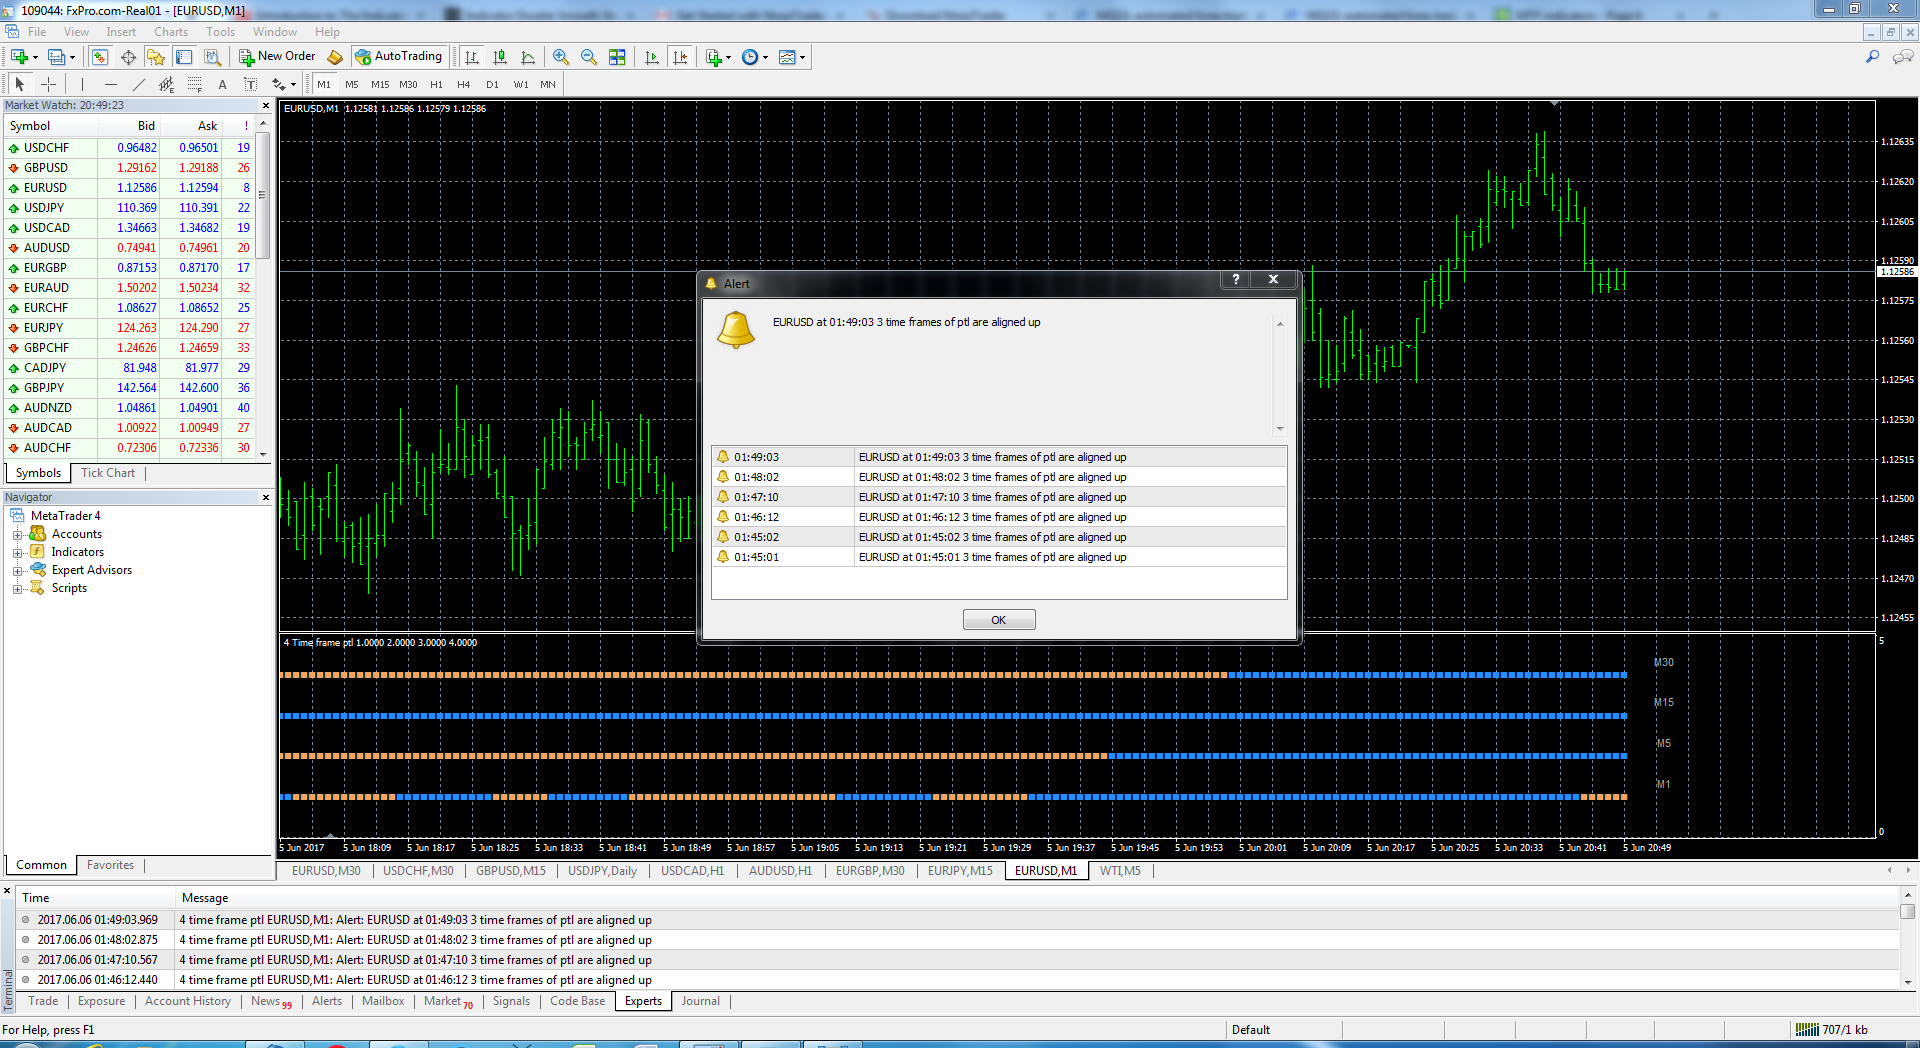Open the Charts menu
Image resolution: width=1920 pixels, height=1048 pixels.
[x=170, y=32]
